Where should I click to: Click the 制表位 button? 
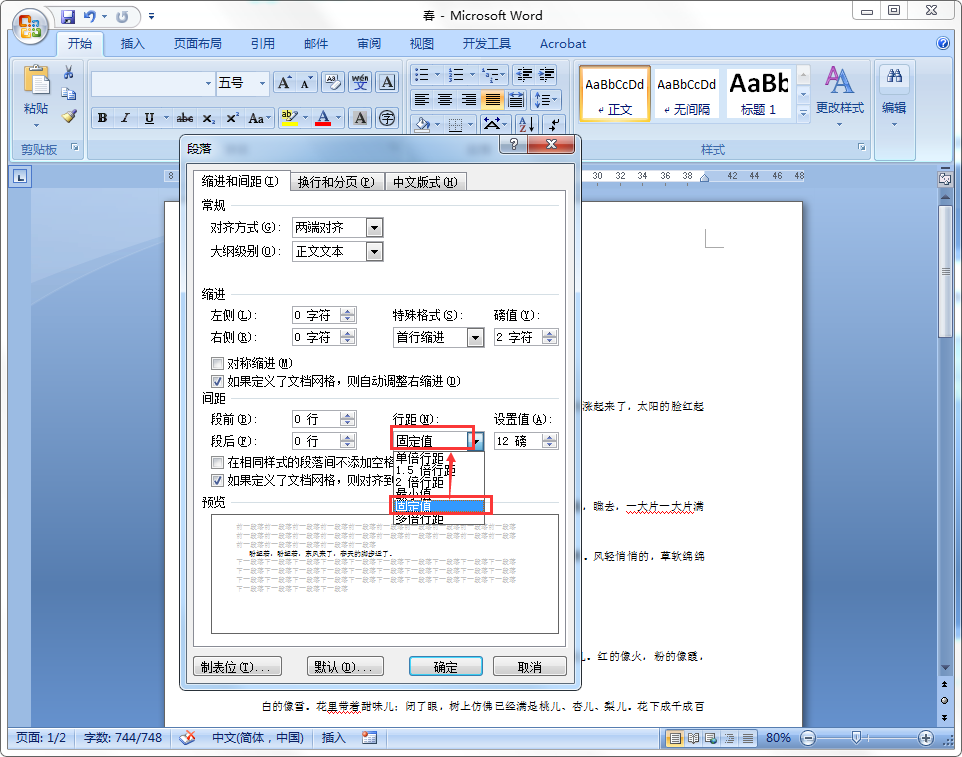[237, 667]
